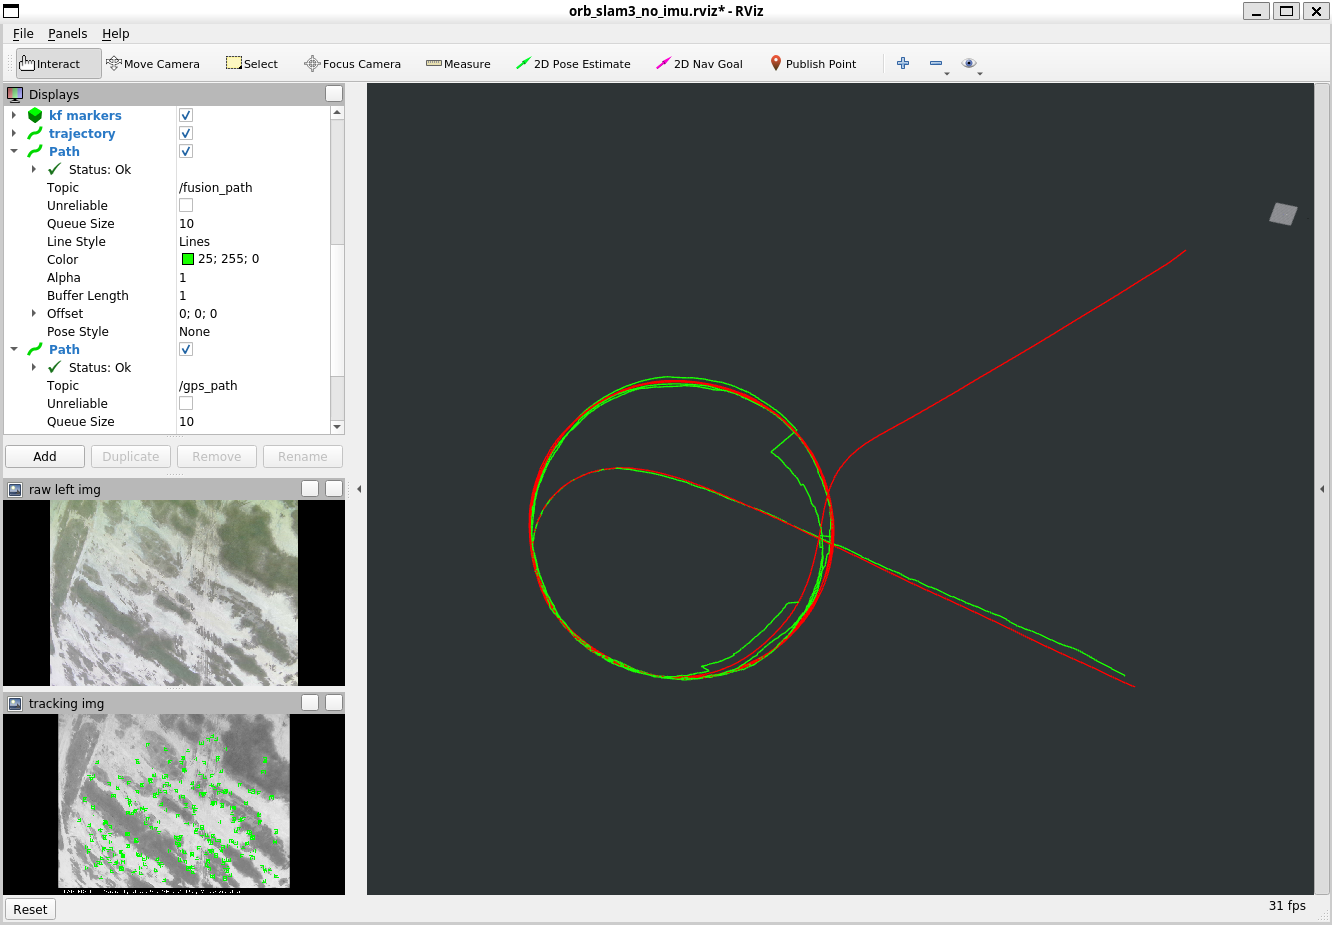Collapse the Path display with /gps_path topic
This screenshot has height=925, width=1332.
click(14, 349)
